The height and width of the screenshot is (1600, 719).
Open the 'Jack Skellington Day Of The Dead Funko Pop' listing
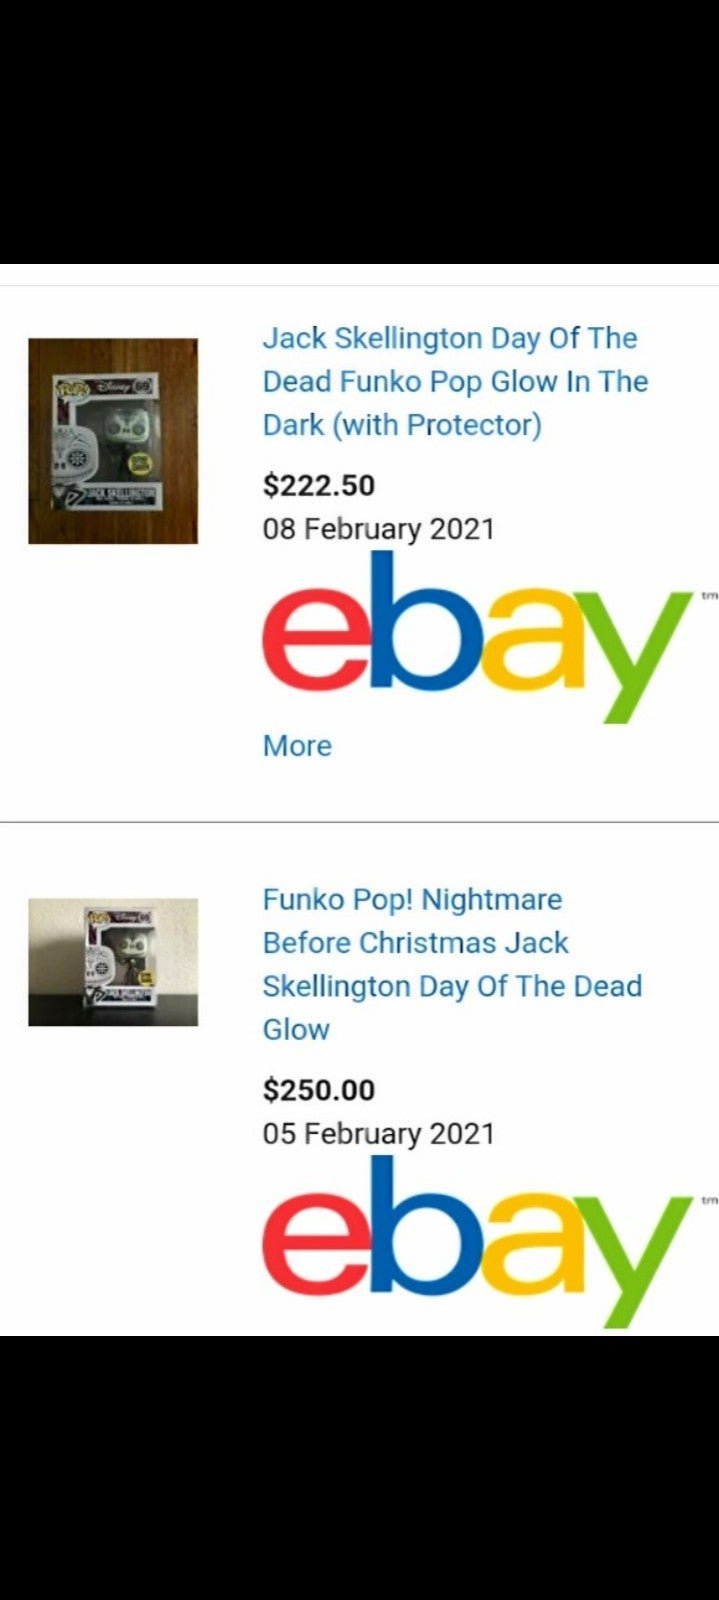pyautogui.click(x=455, y=381)
